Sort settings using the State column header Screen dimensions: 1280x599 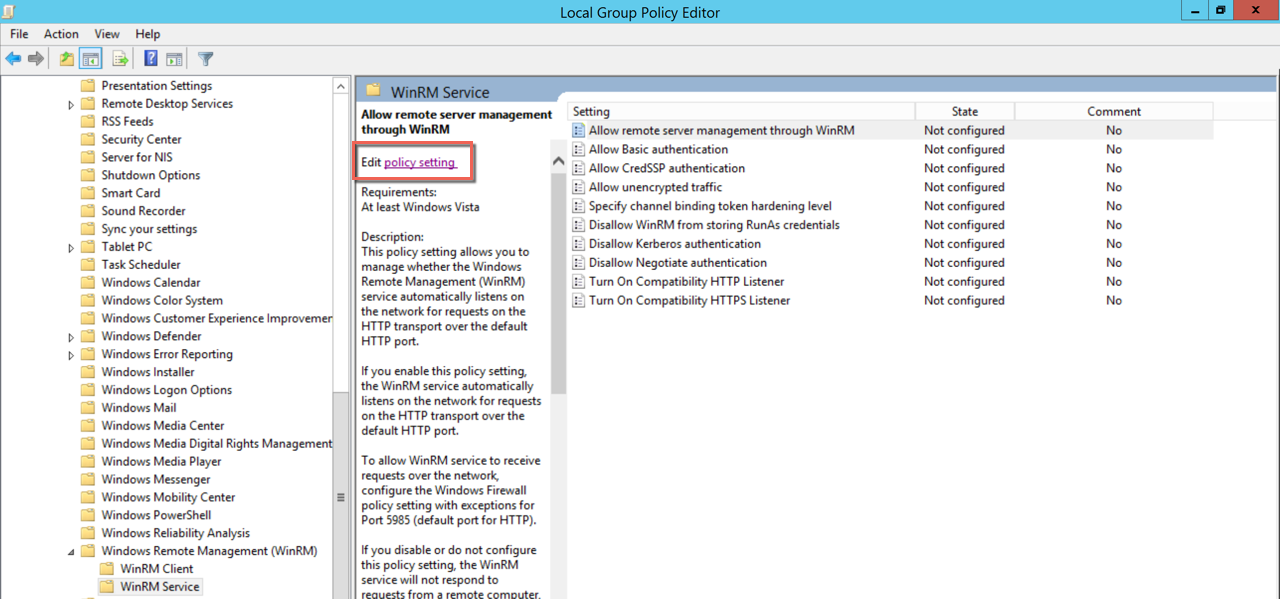pos(963,111)
